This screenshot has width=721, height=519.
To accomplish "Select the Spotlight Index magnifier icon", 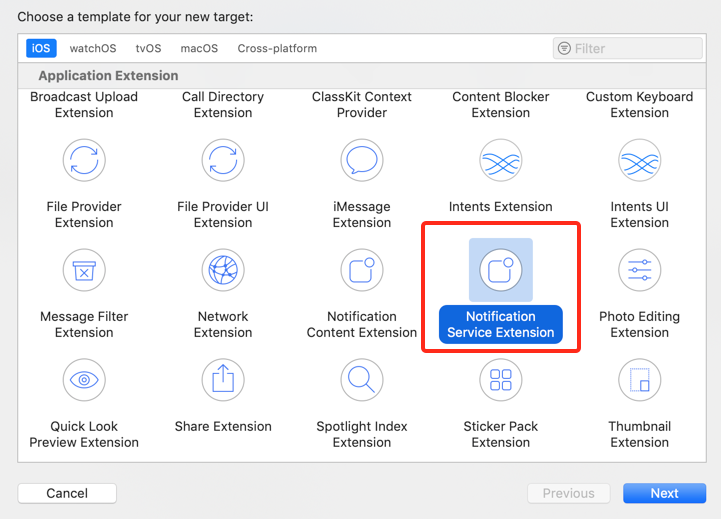I will tap(362, 380).
